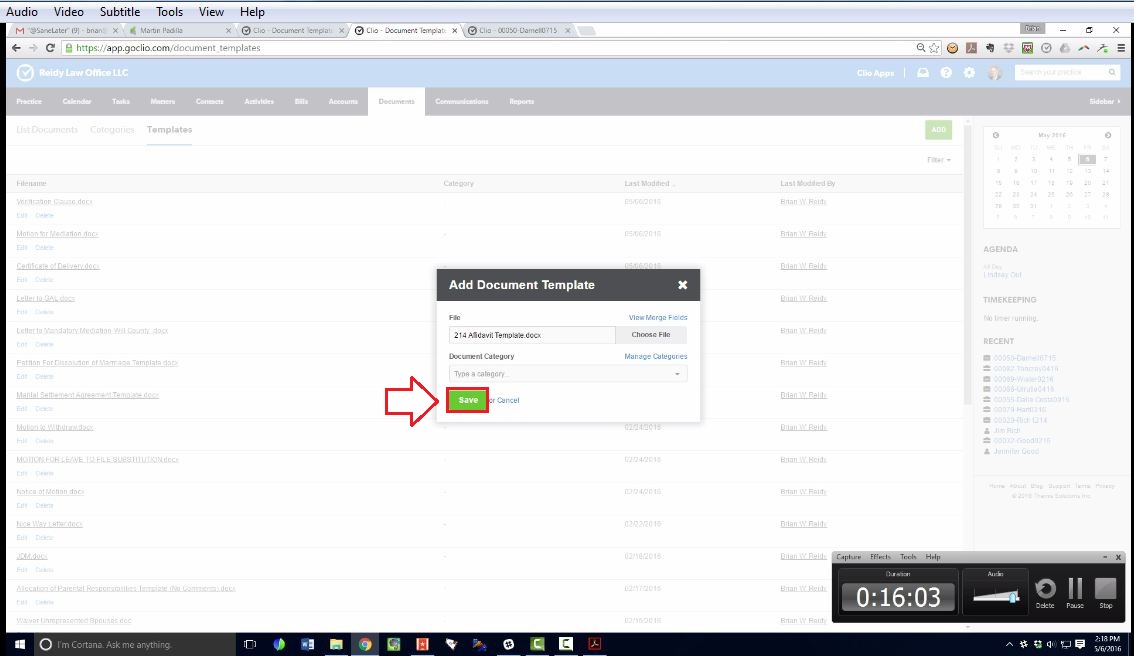Go back in the browser
The image size is (1134, 656).
16,48
